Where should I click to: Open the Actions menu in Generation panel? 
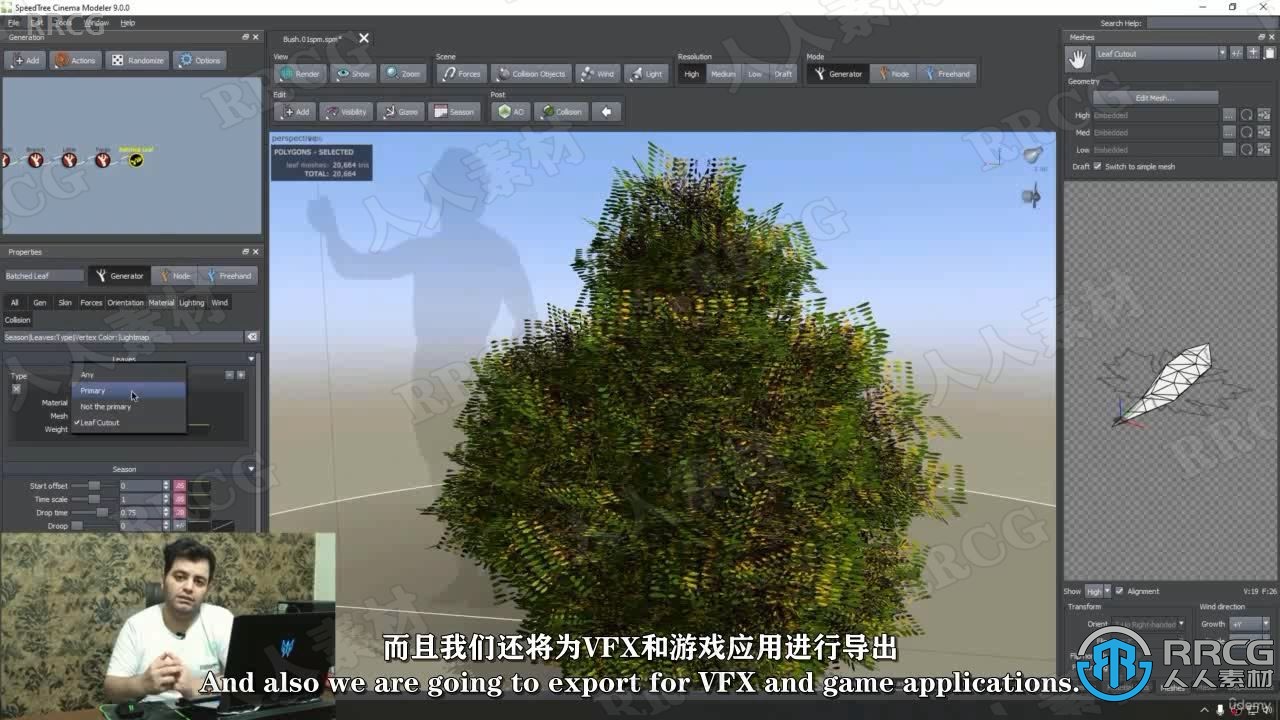point(75,60)
